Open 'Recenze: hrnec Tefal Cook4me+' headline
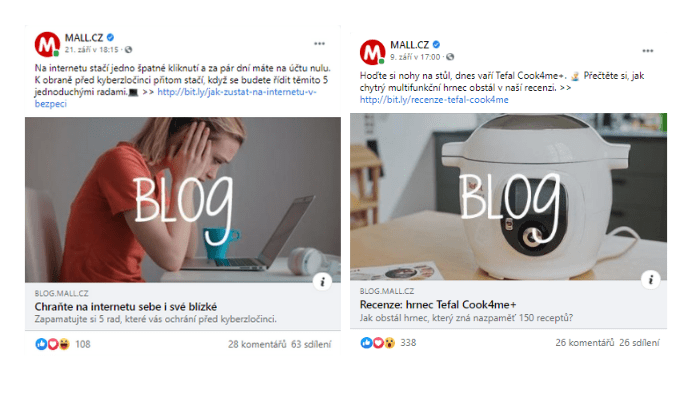690x400 pixels. [438, 305]
